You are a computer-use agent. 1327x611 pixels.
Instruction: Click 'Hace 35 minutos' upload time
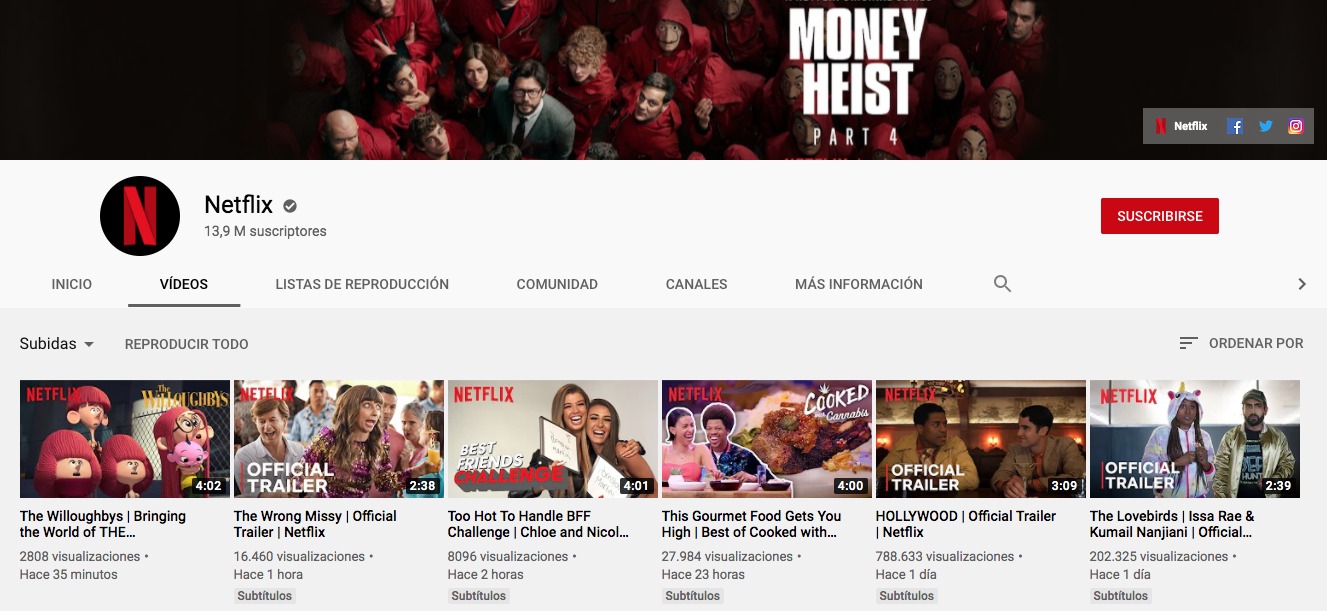click(69, 574)
